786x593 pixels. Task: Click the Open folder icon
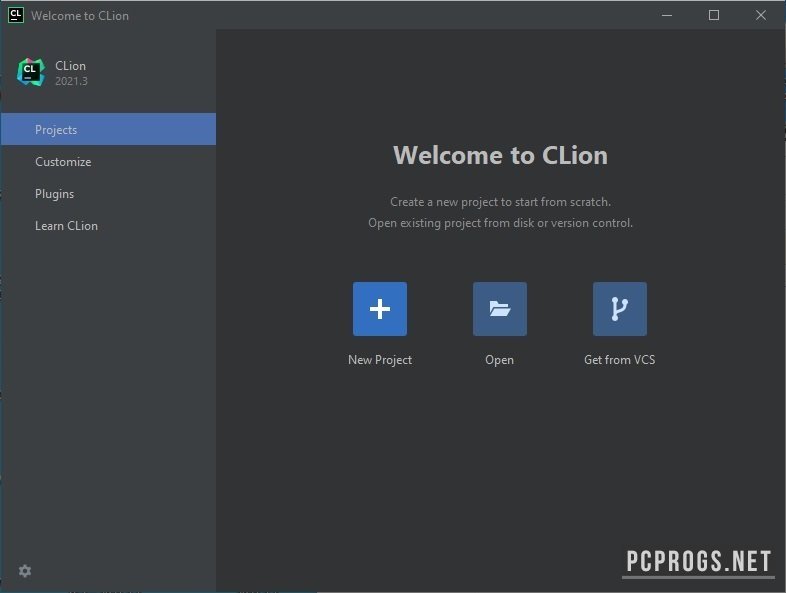[499, 309]
